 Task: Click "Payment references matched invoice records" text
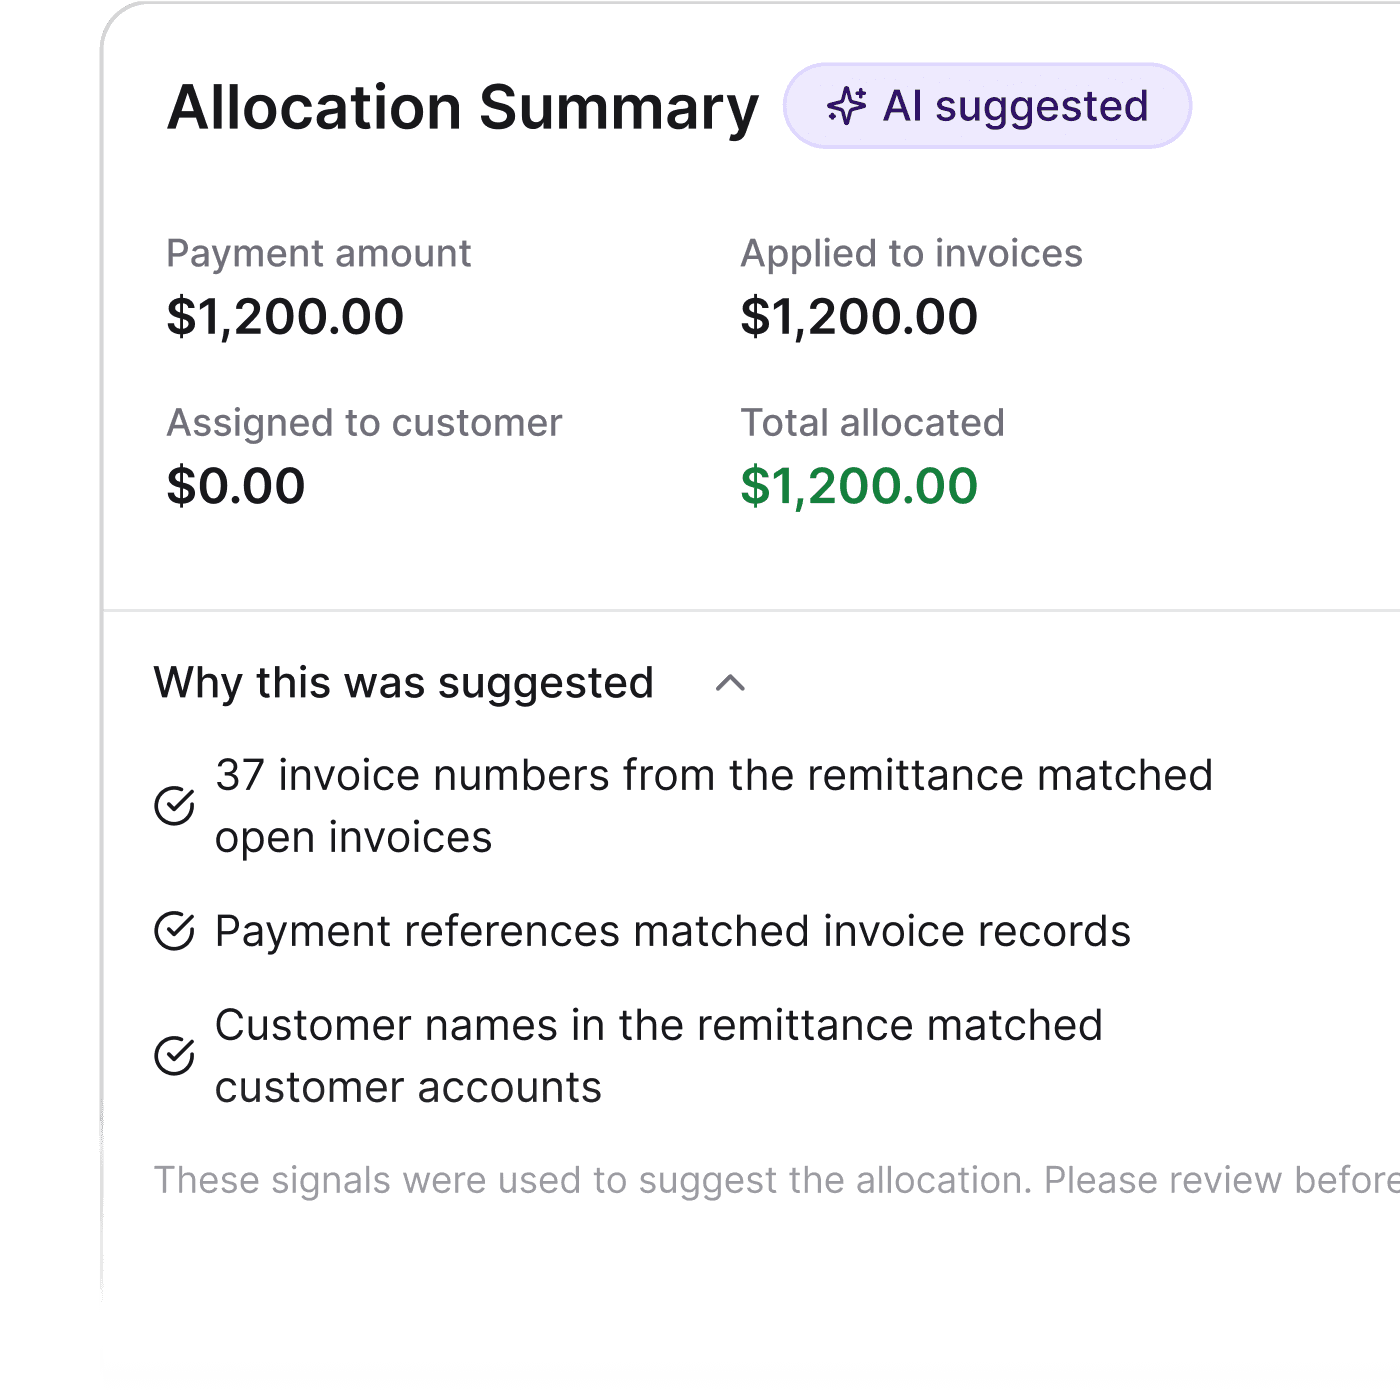[x=672, y=931]
